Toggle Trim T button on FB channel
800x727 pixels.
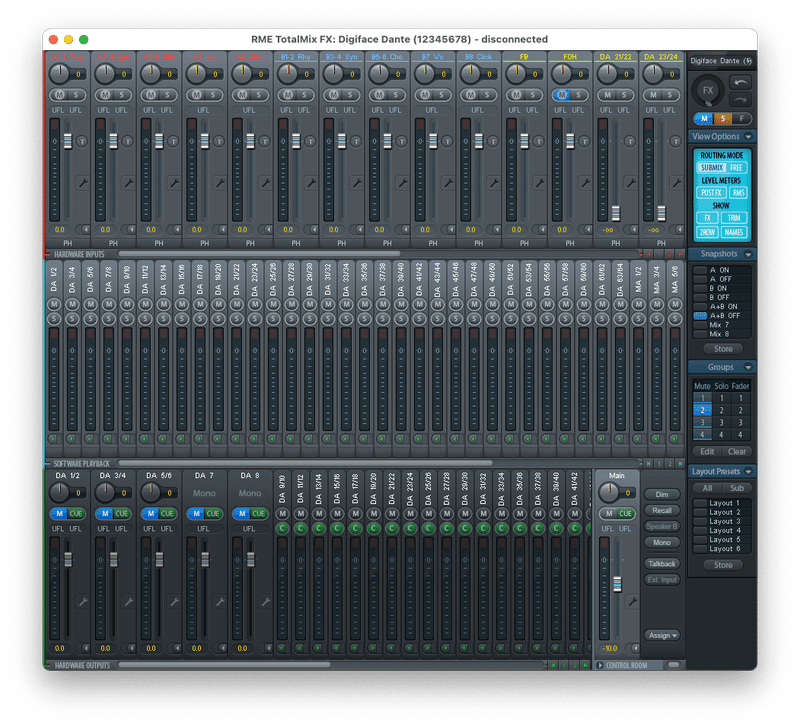coord(538,141)
